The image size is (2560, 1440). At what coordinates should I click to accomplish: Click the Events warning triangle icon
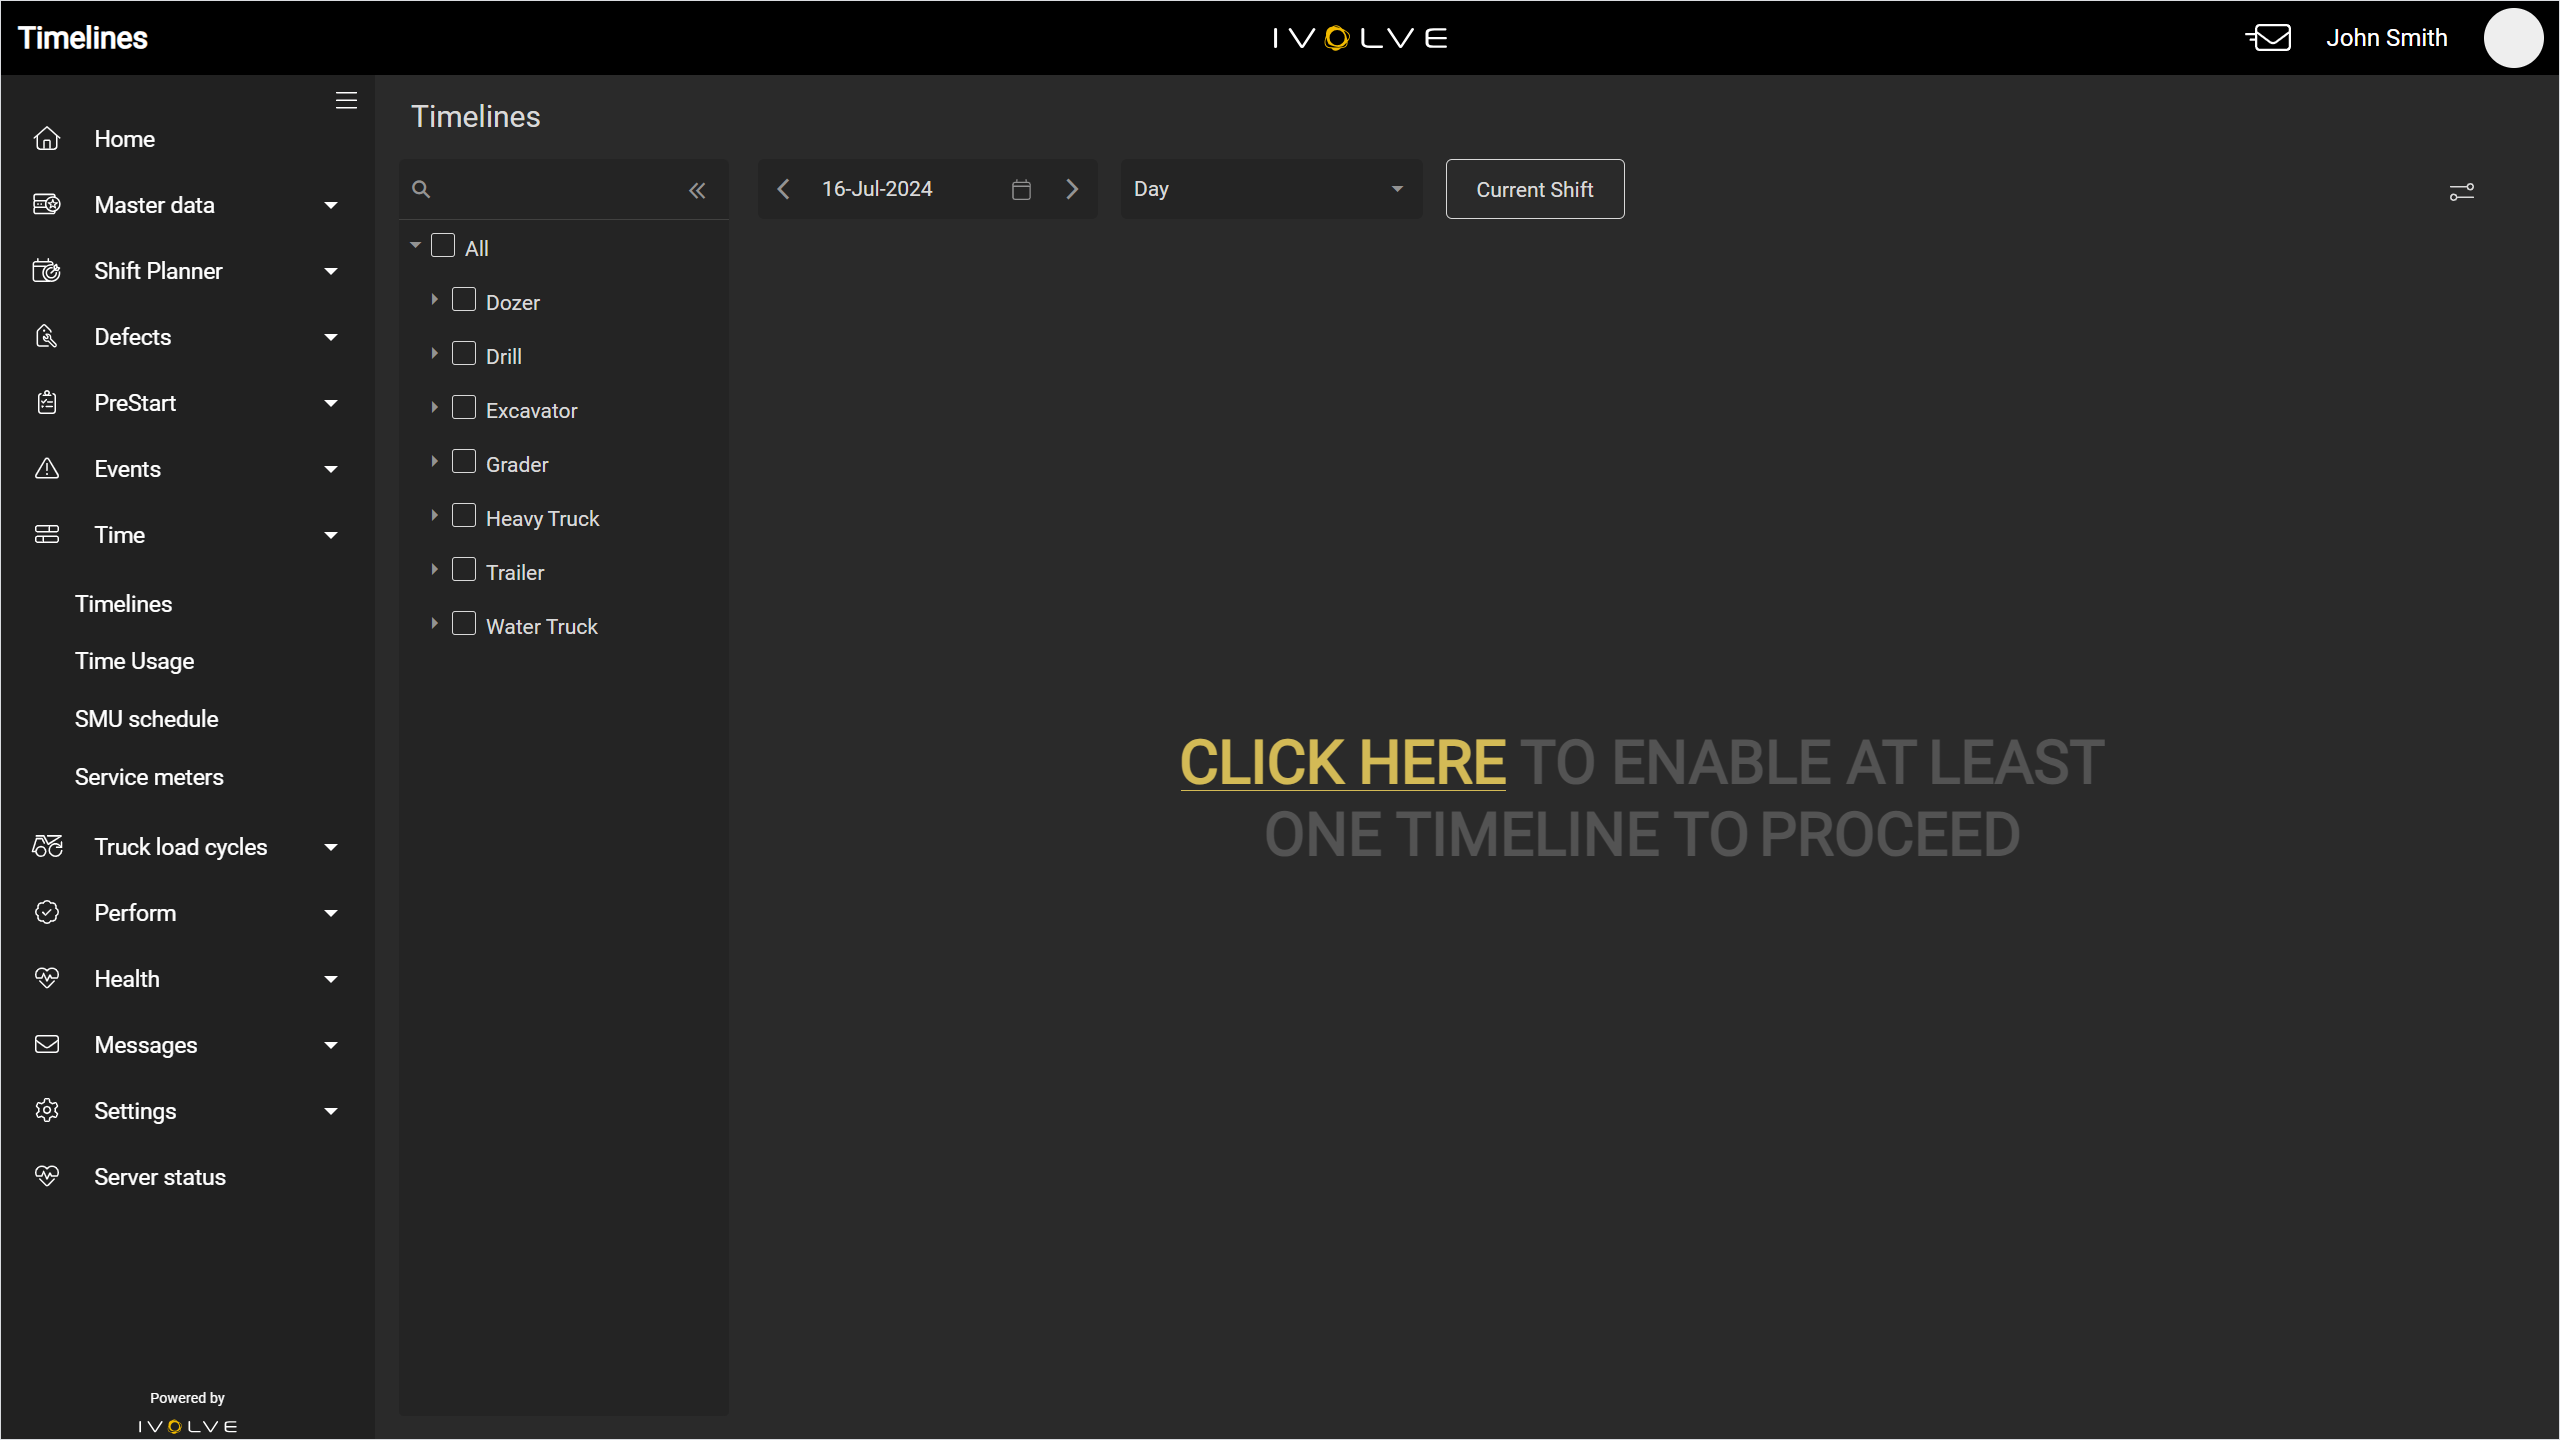tap(47, 469)
